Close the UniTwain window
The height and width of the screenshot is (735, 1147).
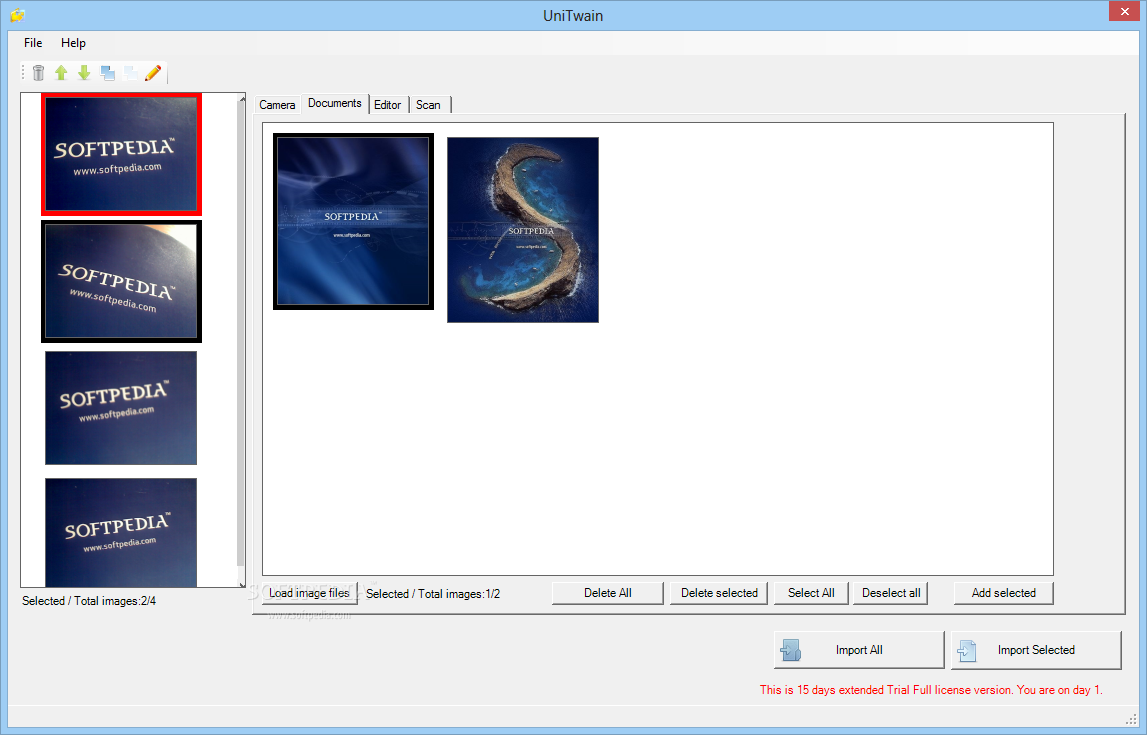(x=1124, y=12)
